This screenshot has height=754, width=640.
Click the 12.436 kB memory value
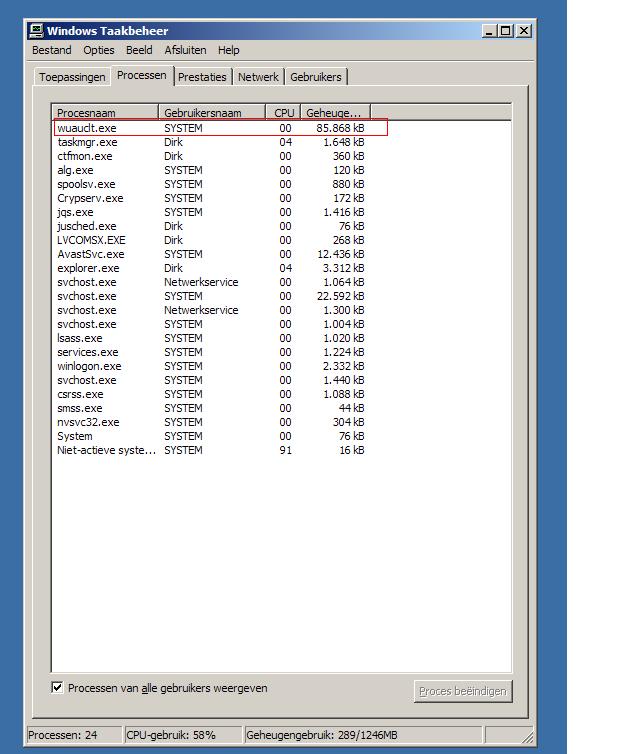click(x=340, y=254)
